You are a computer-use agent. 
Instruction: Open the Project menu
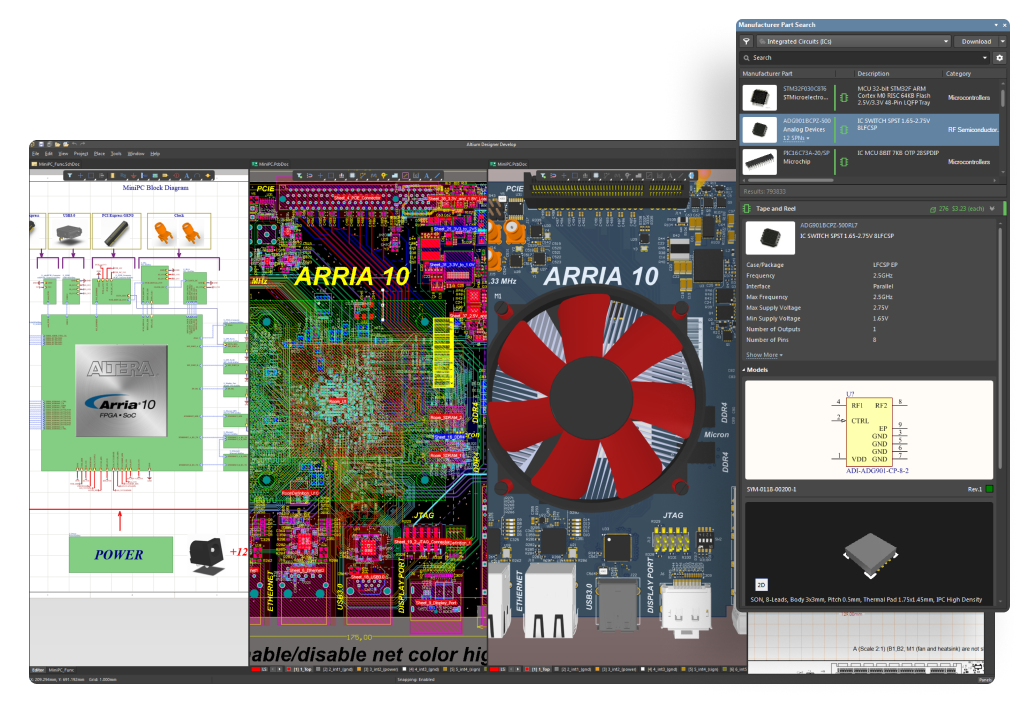coord(81,154)
